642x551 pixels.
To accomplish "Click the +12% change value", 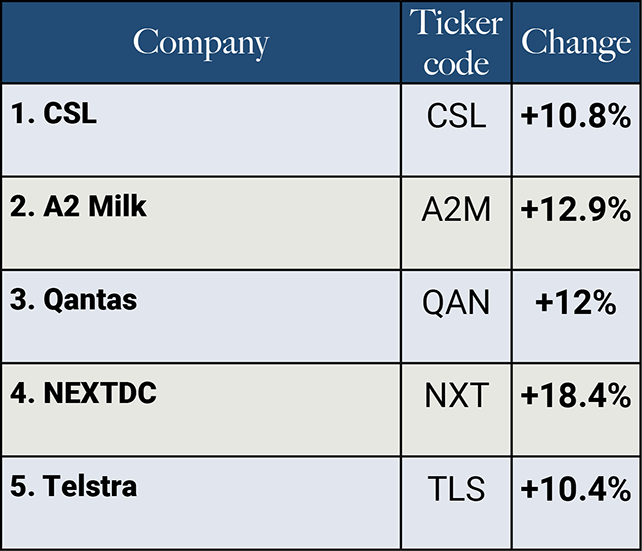I will (576, 303).
